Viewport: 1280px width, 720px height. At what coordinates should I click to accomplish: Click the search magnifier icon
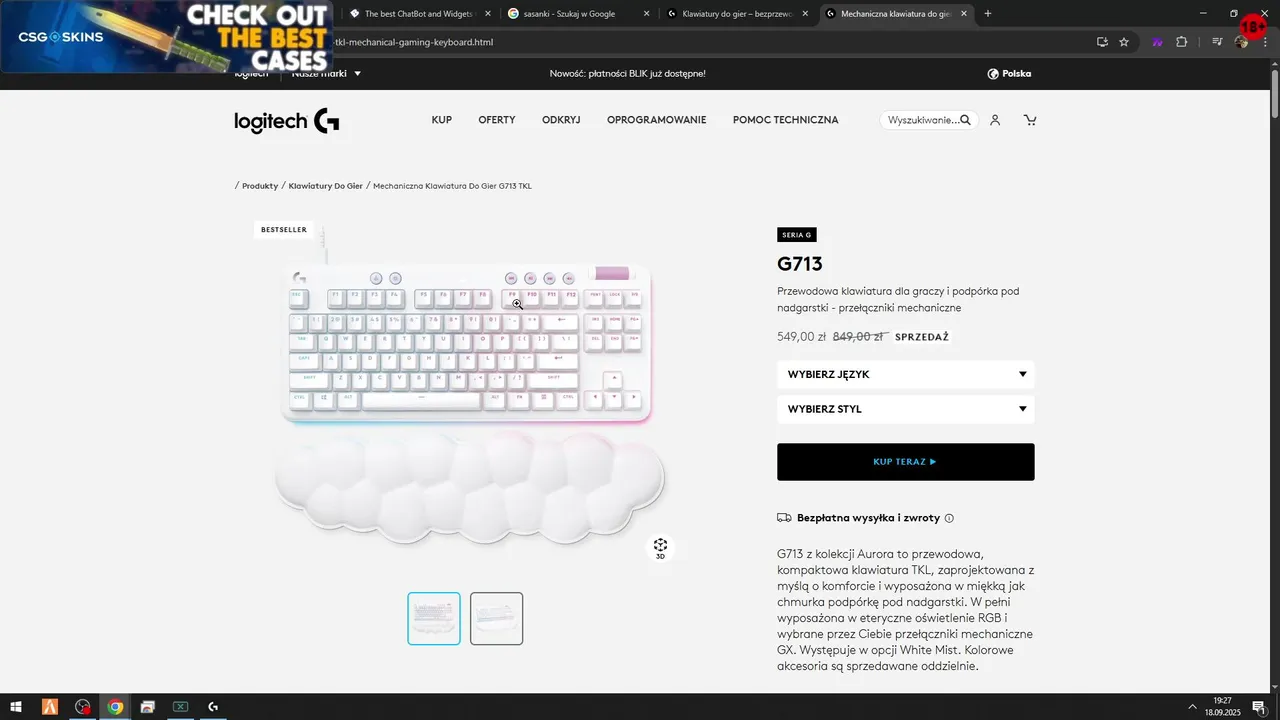point(965,120)
